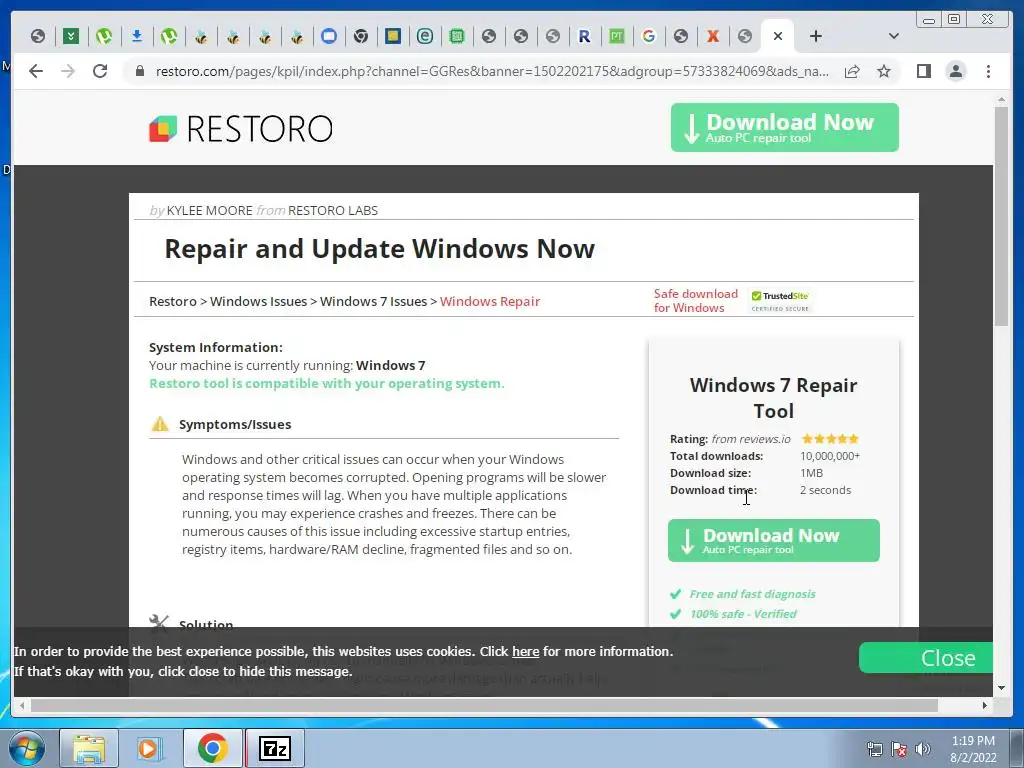Open the Windows Issues breadcrumb link

pyautogui.click(x=258, y=302)
